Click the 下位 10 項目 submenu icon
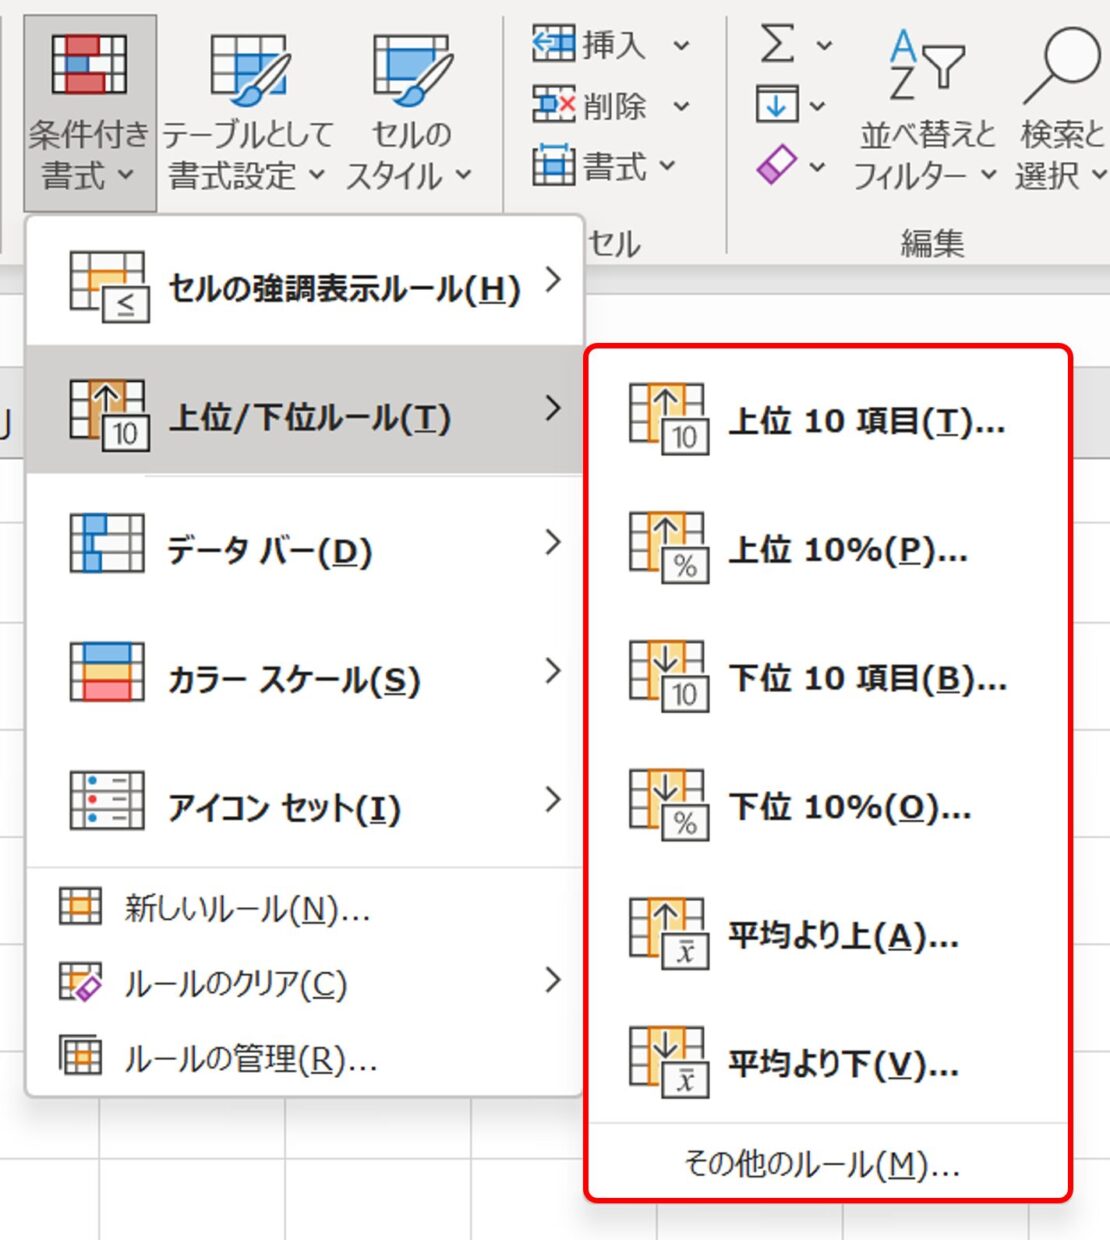1110x1240 pixels. [669, 676]
